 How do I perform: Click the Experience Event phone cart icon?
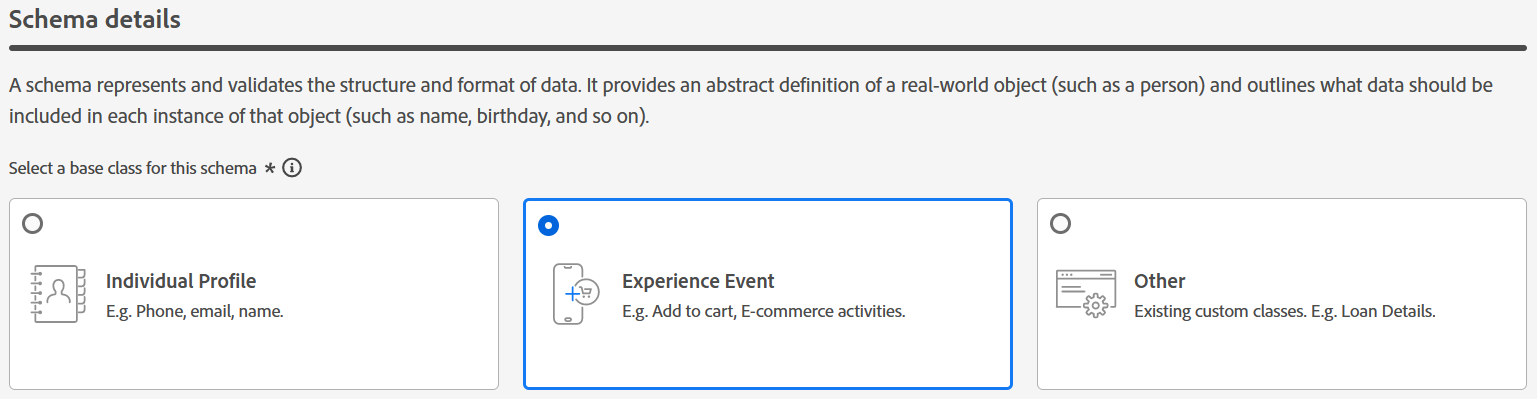[x=575, y=294]
